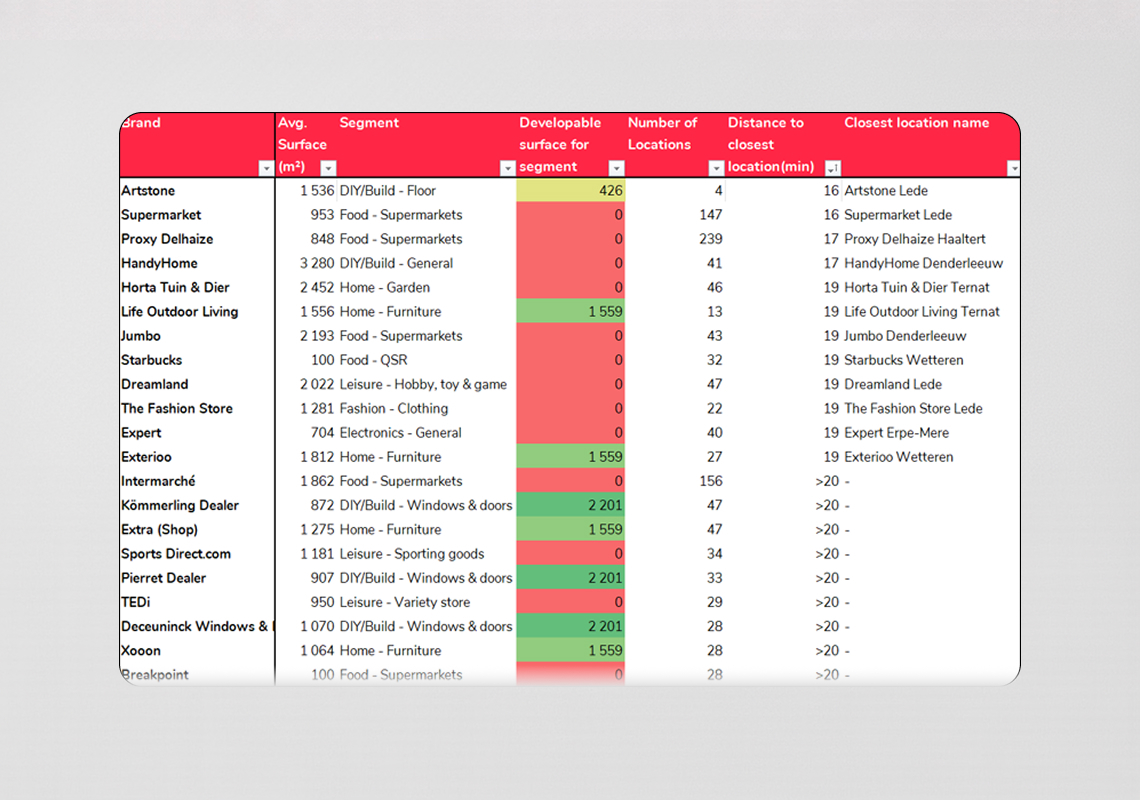
Task: Select the 'Life Outdoor Living Ternat' cell
Action: (921, 312)
